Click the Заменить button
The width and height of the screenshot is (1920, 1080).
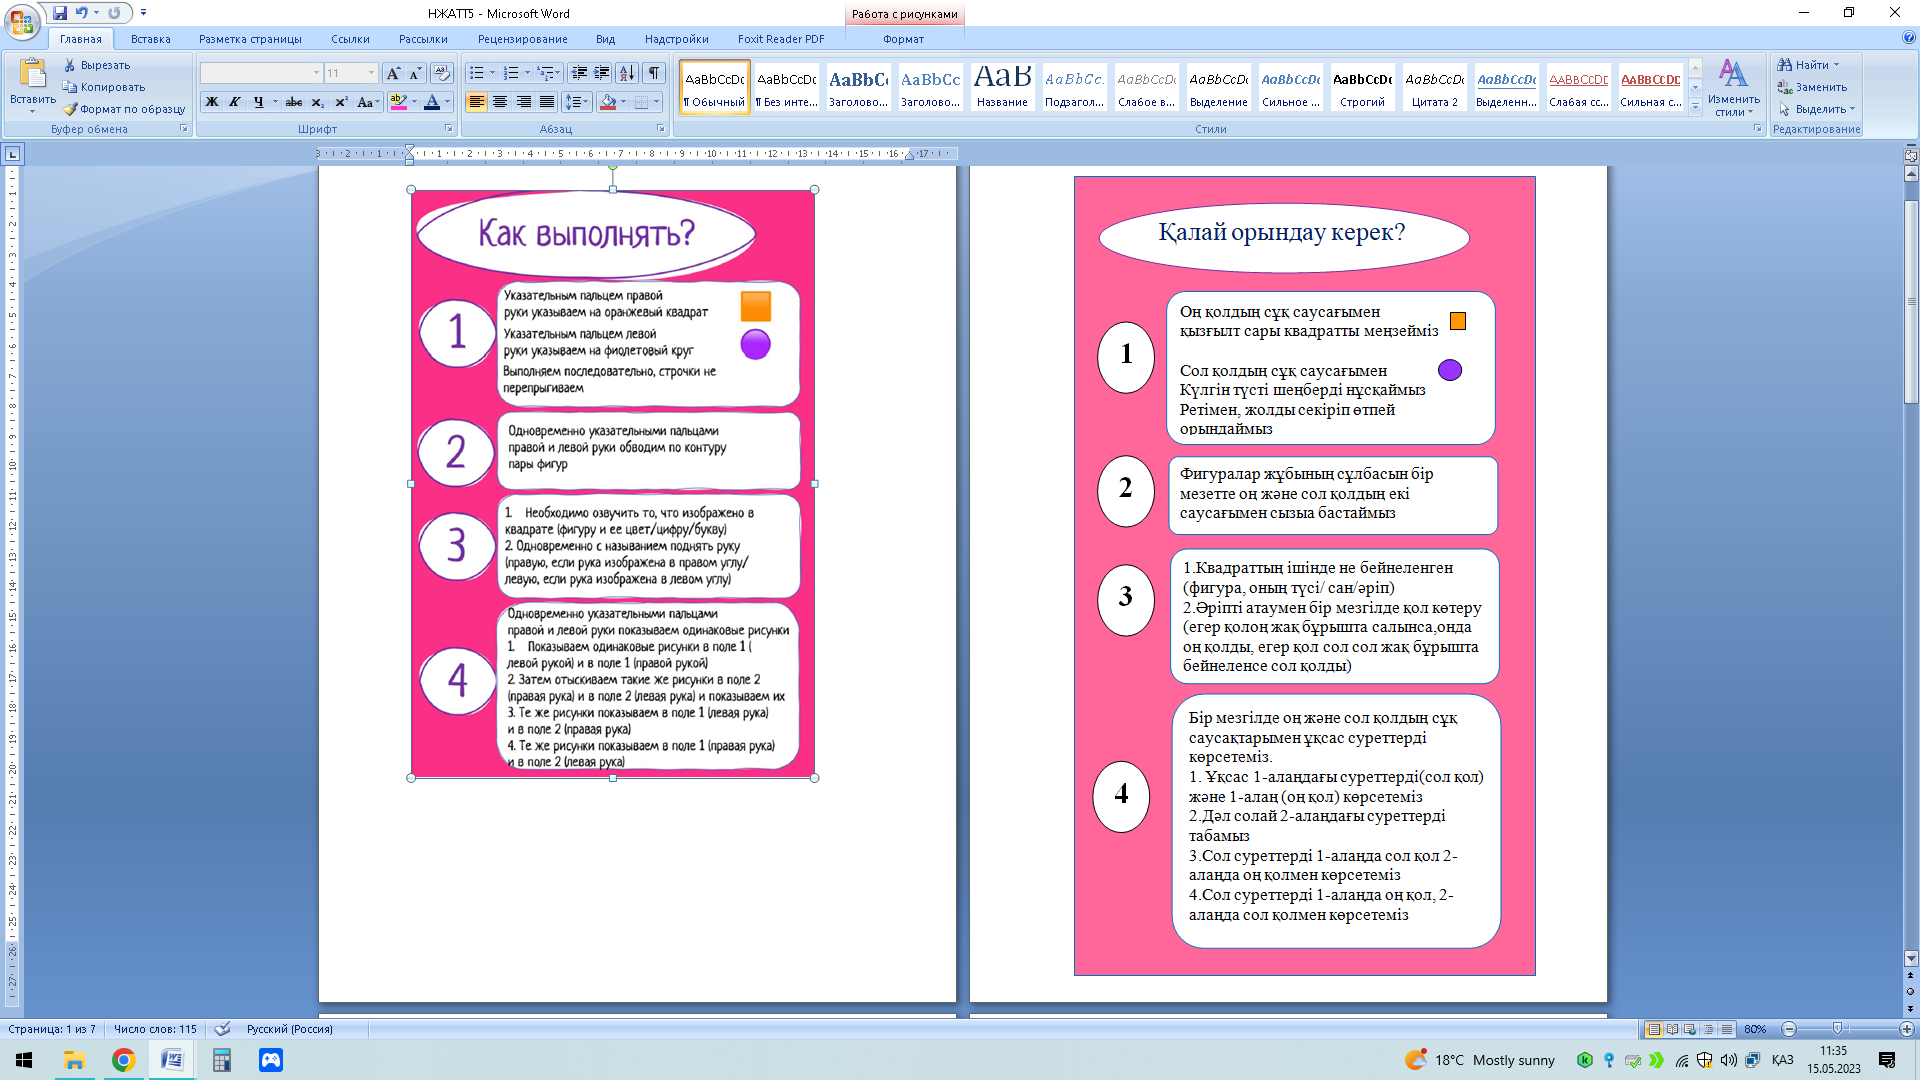click(1820, 87)
